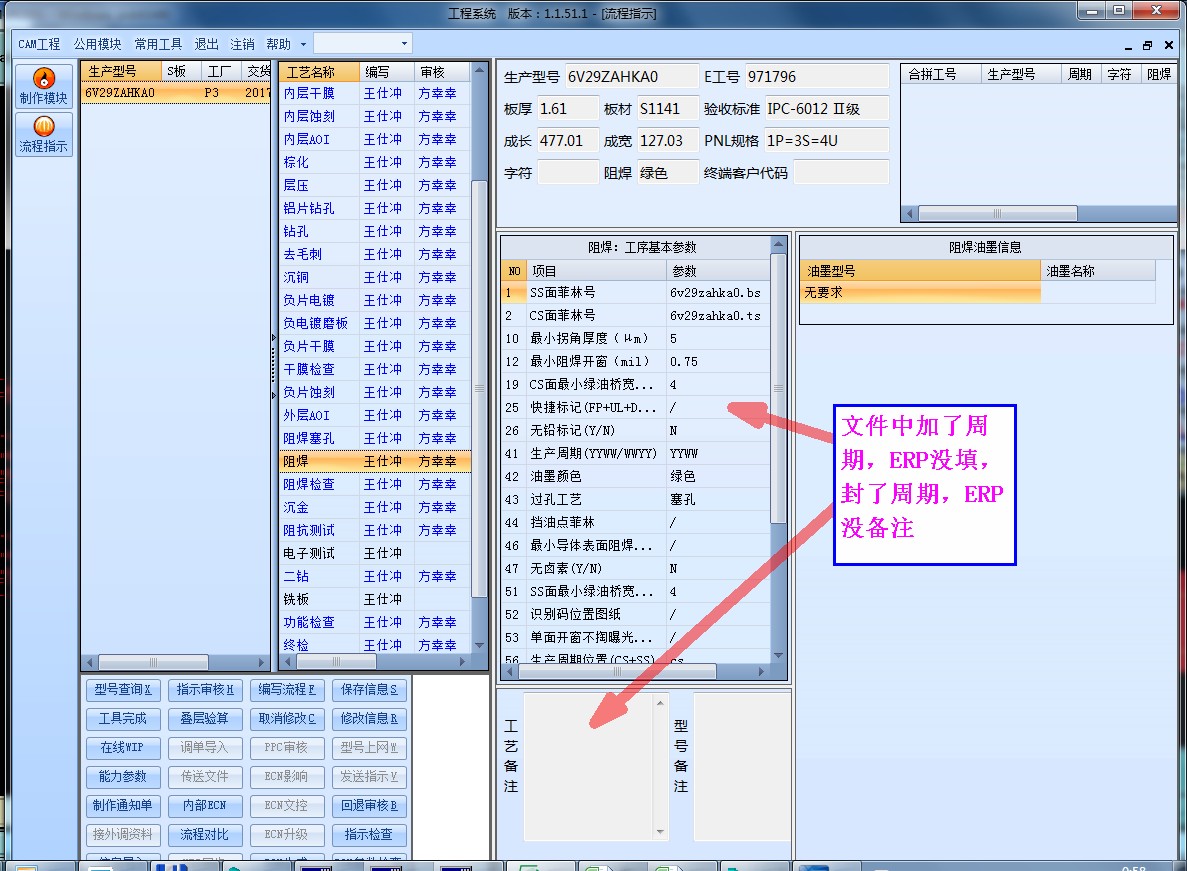Click the 编写流程F button

286,689
